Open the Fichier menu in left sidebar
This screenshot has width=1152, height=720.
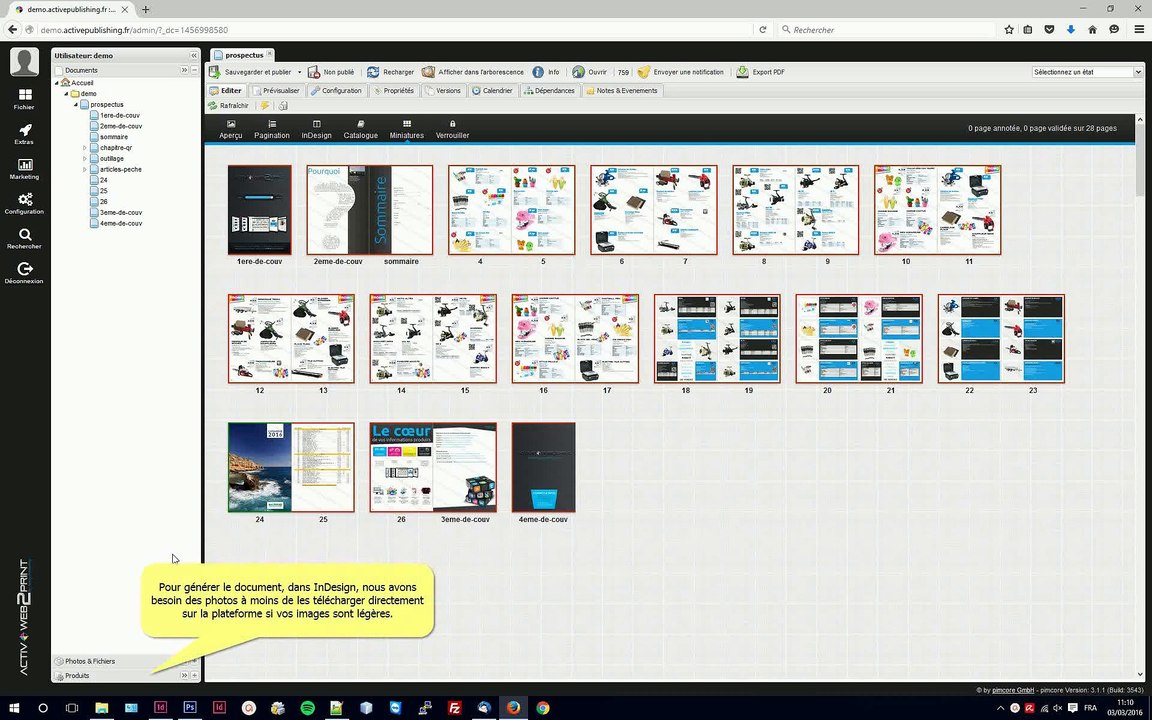[x=24, y=98]
